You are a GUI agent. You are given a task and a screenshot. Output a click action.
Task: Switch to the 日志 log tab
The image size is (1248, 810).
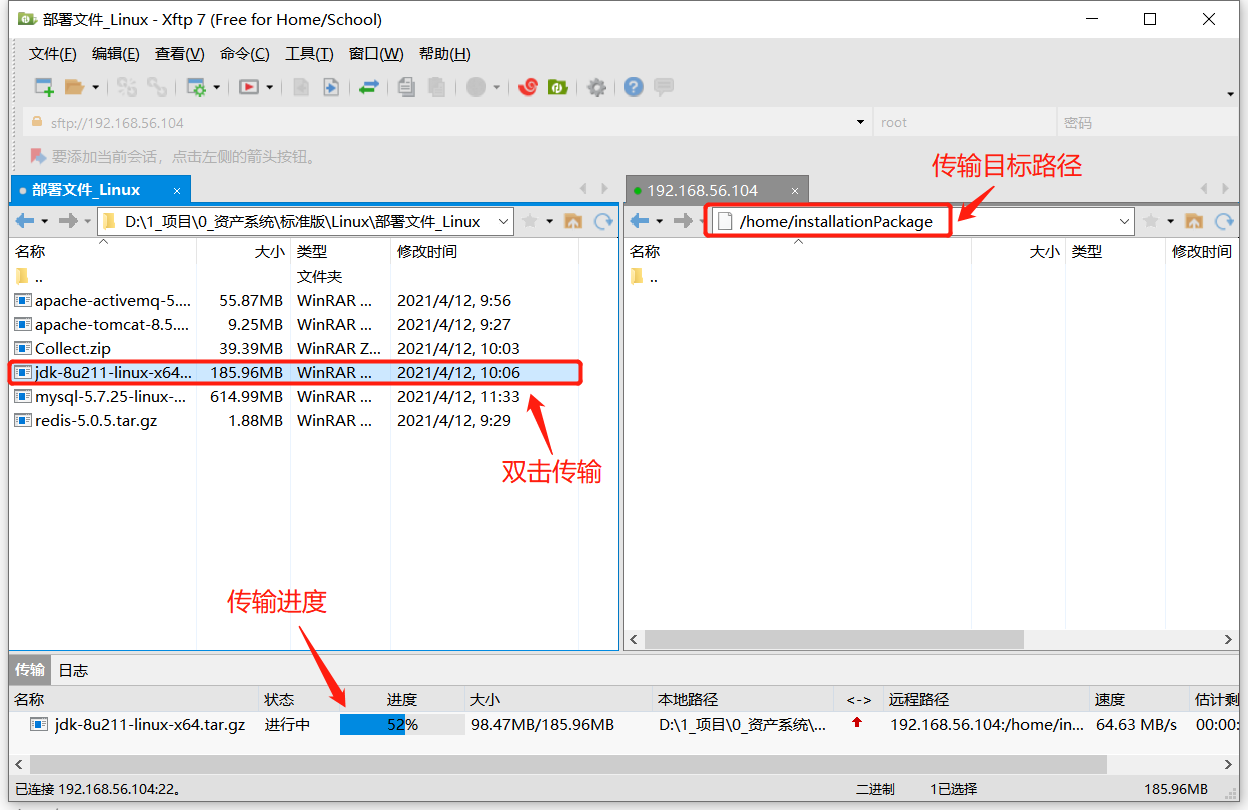tap(73, 670)
